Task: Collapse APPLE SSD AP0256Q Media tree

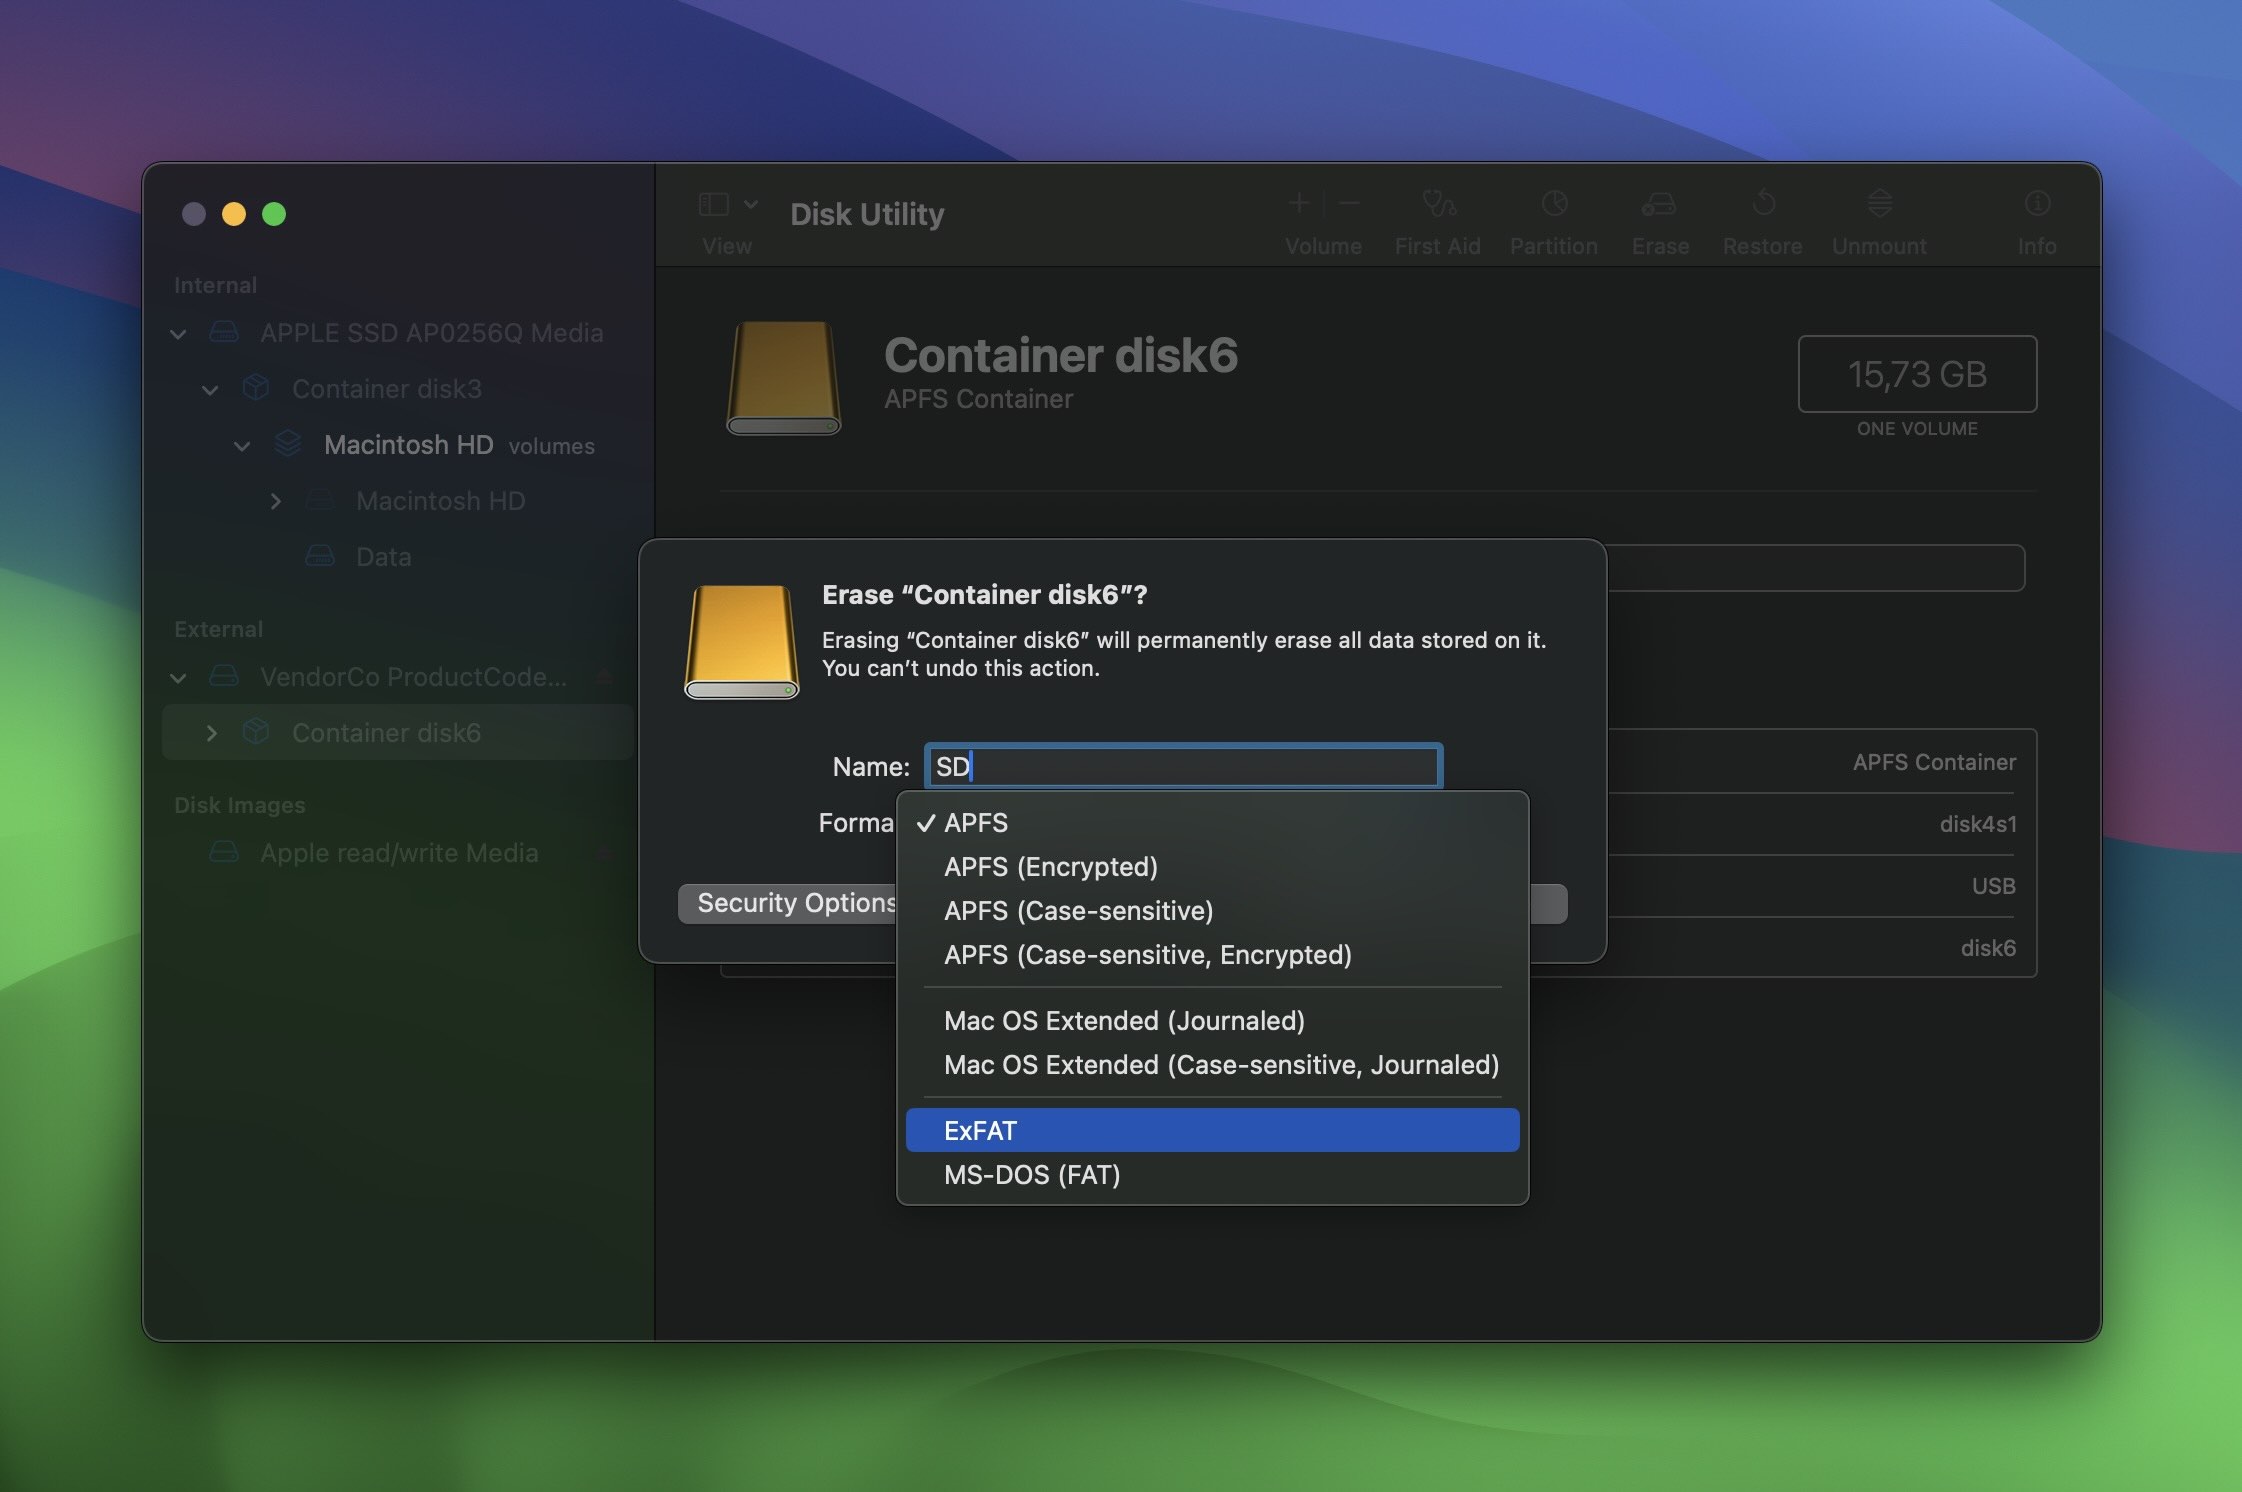Action: (178, 334)
